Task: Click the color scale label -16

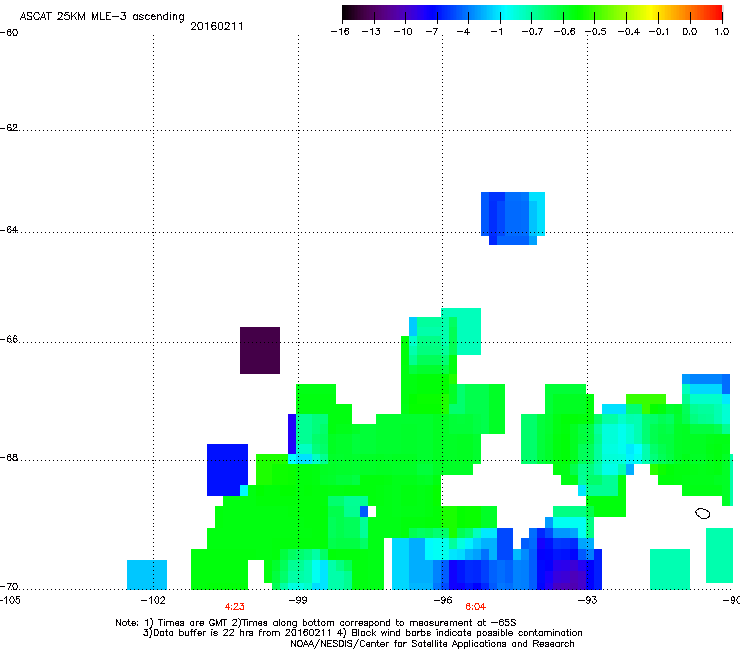Action: coord(340,32)
